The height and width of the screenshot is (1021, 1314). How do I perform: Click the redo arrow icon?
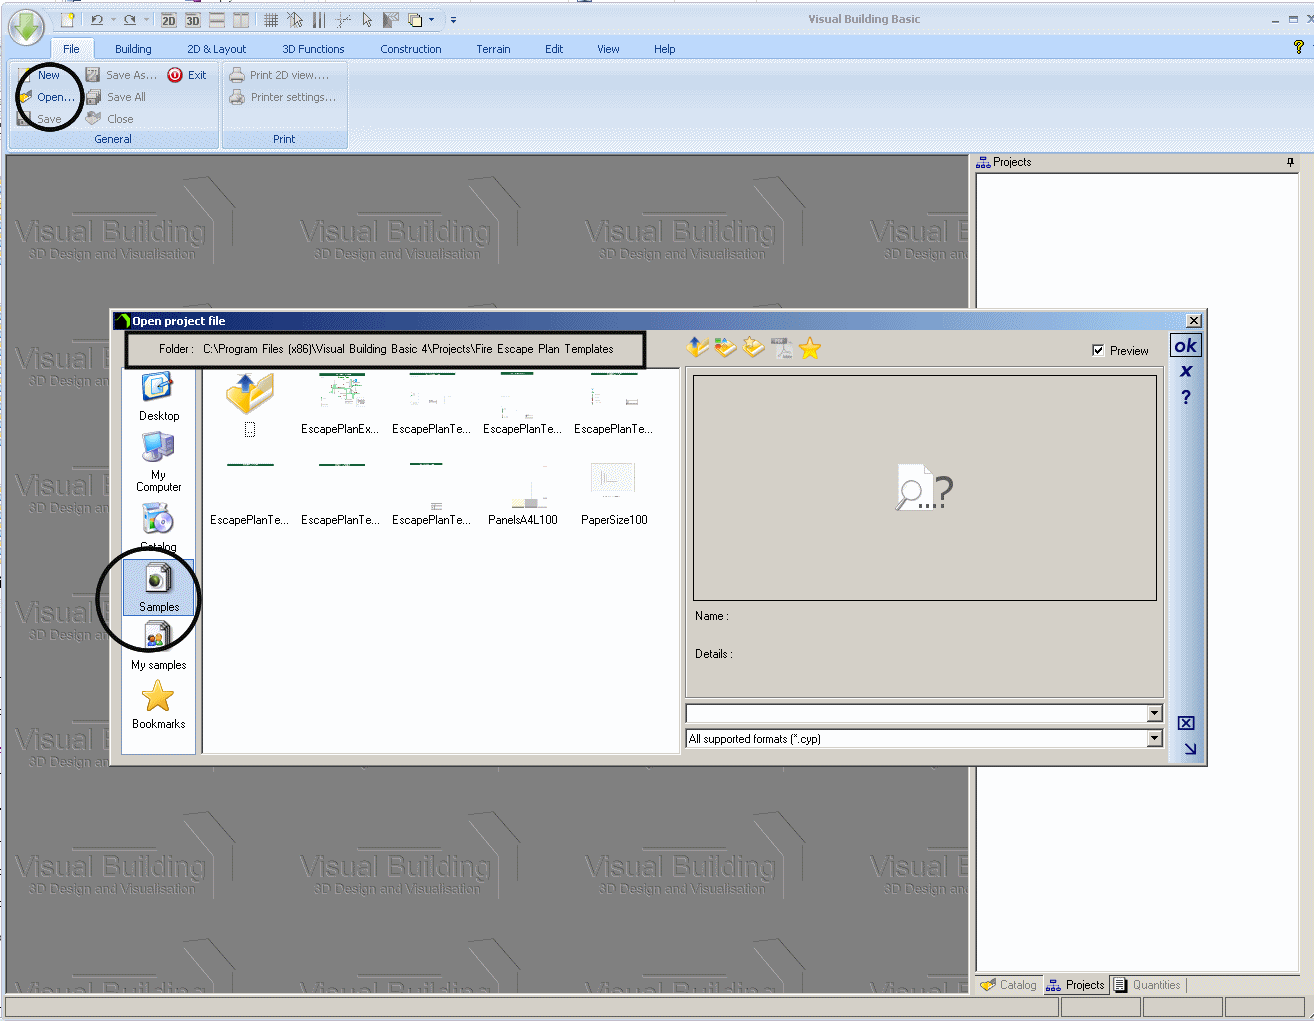130,19
